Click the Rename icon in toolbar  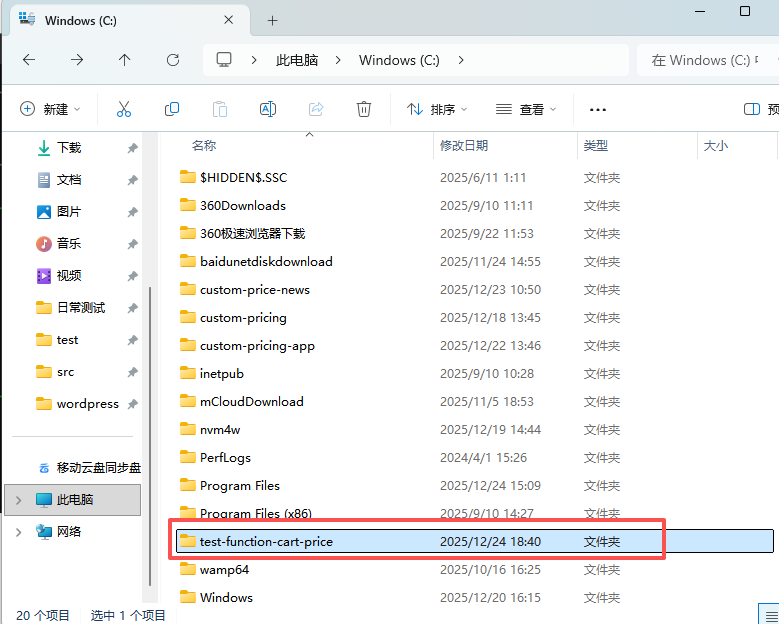[x=268, y=109]
